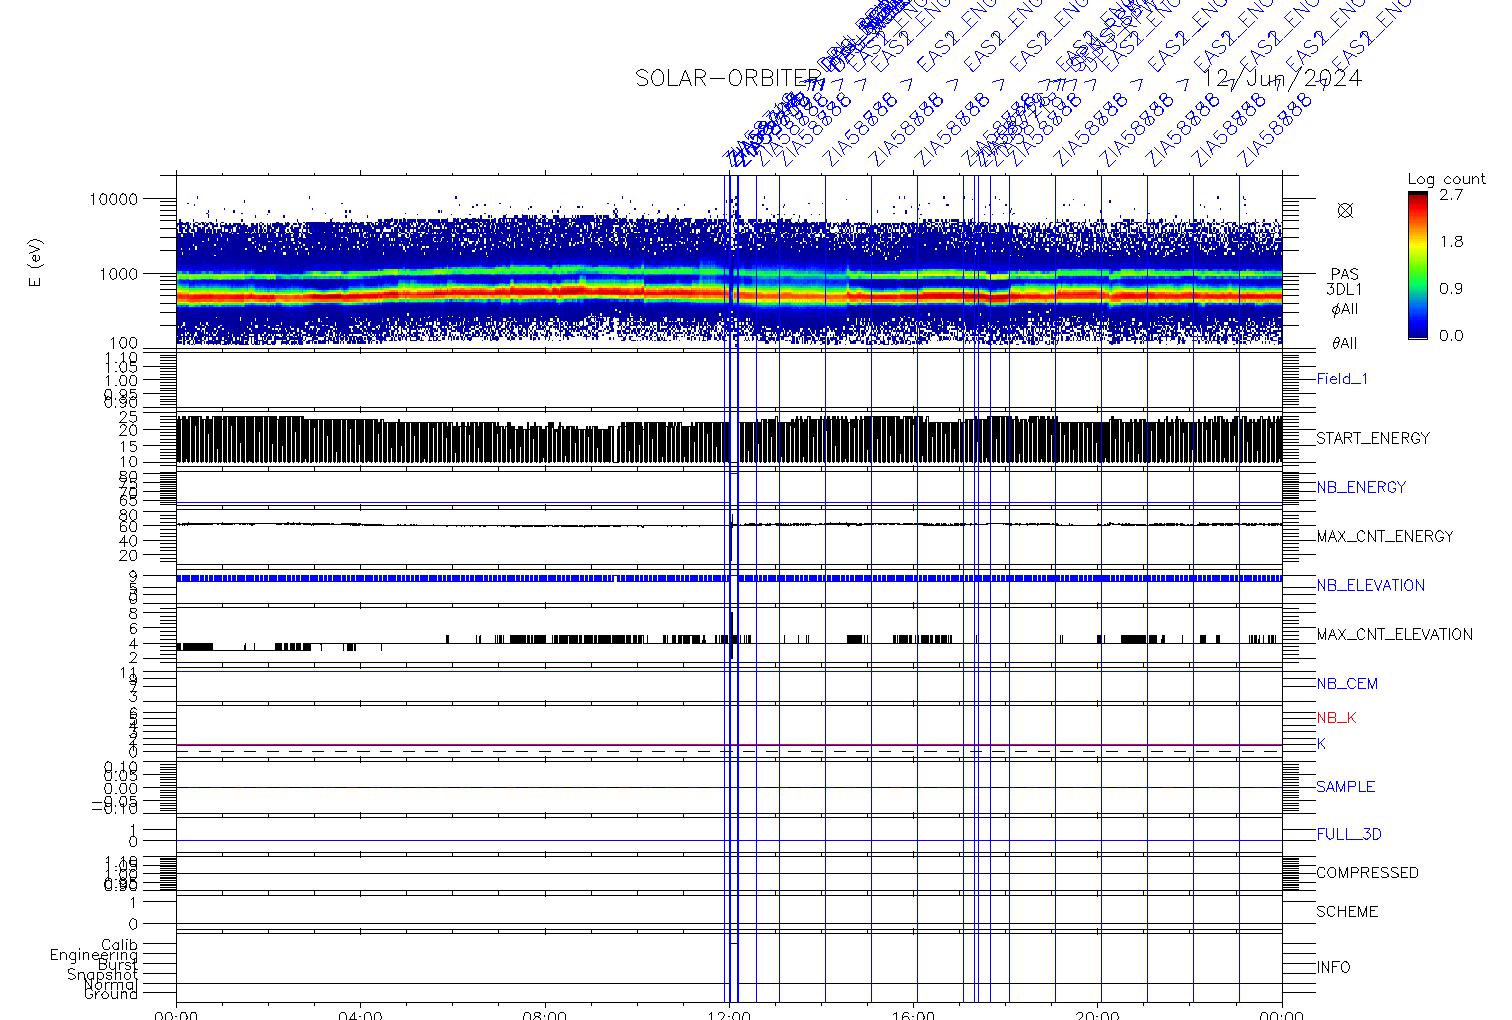
Task: Click the FULL_3D panel label
Action: click(x=1348, y=834)
